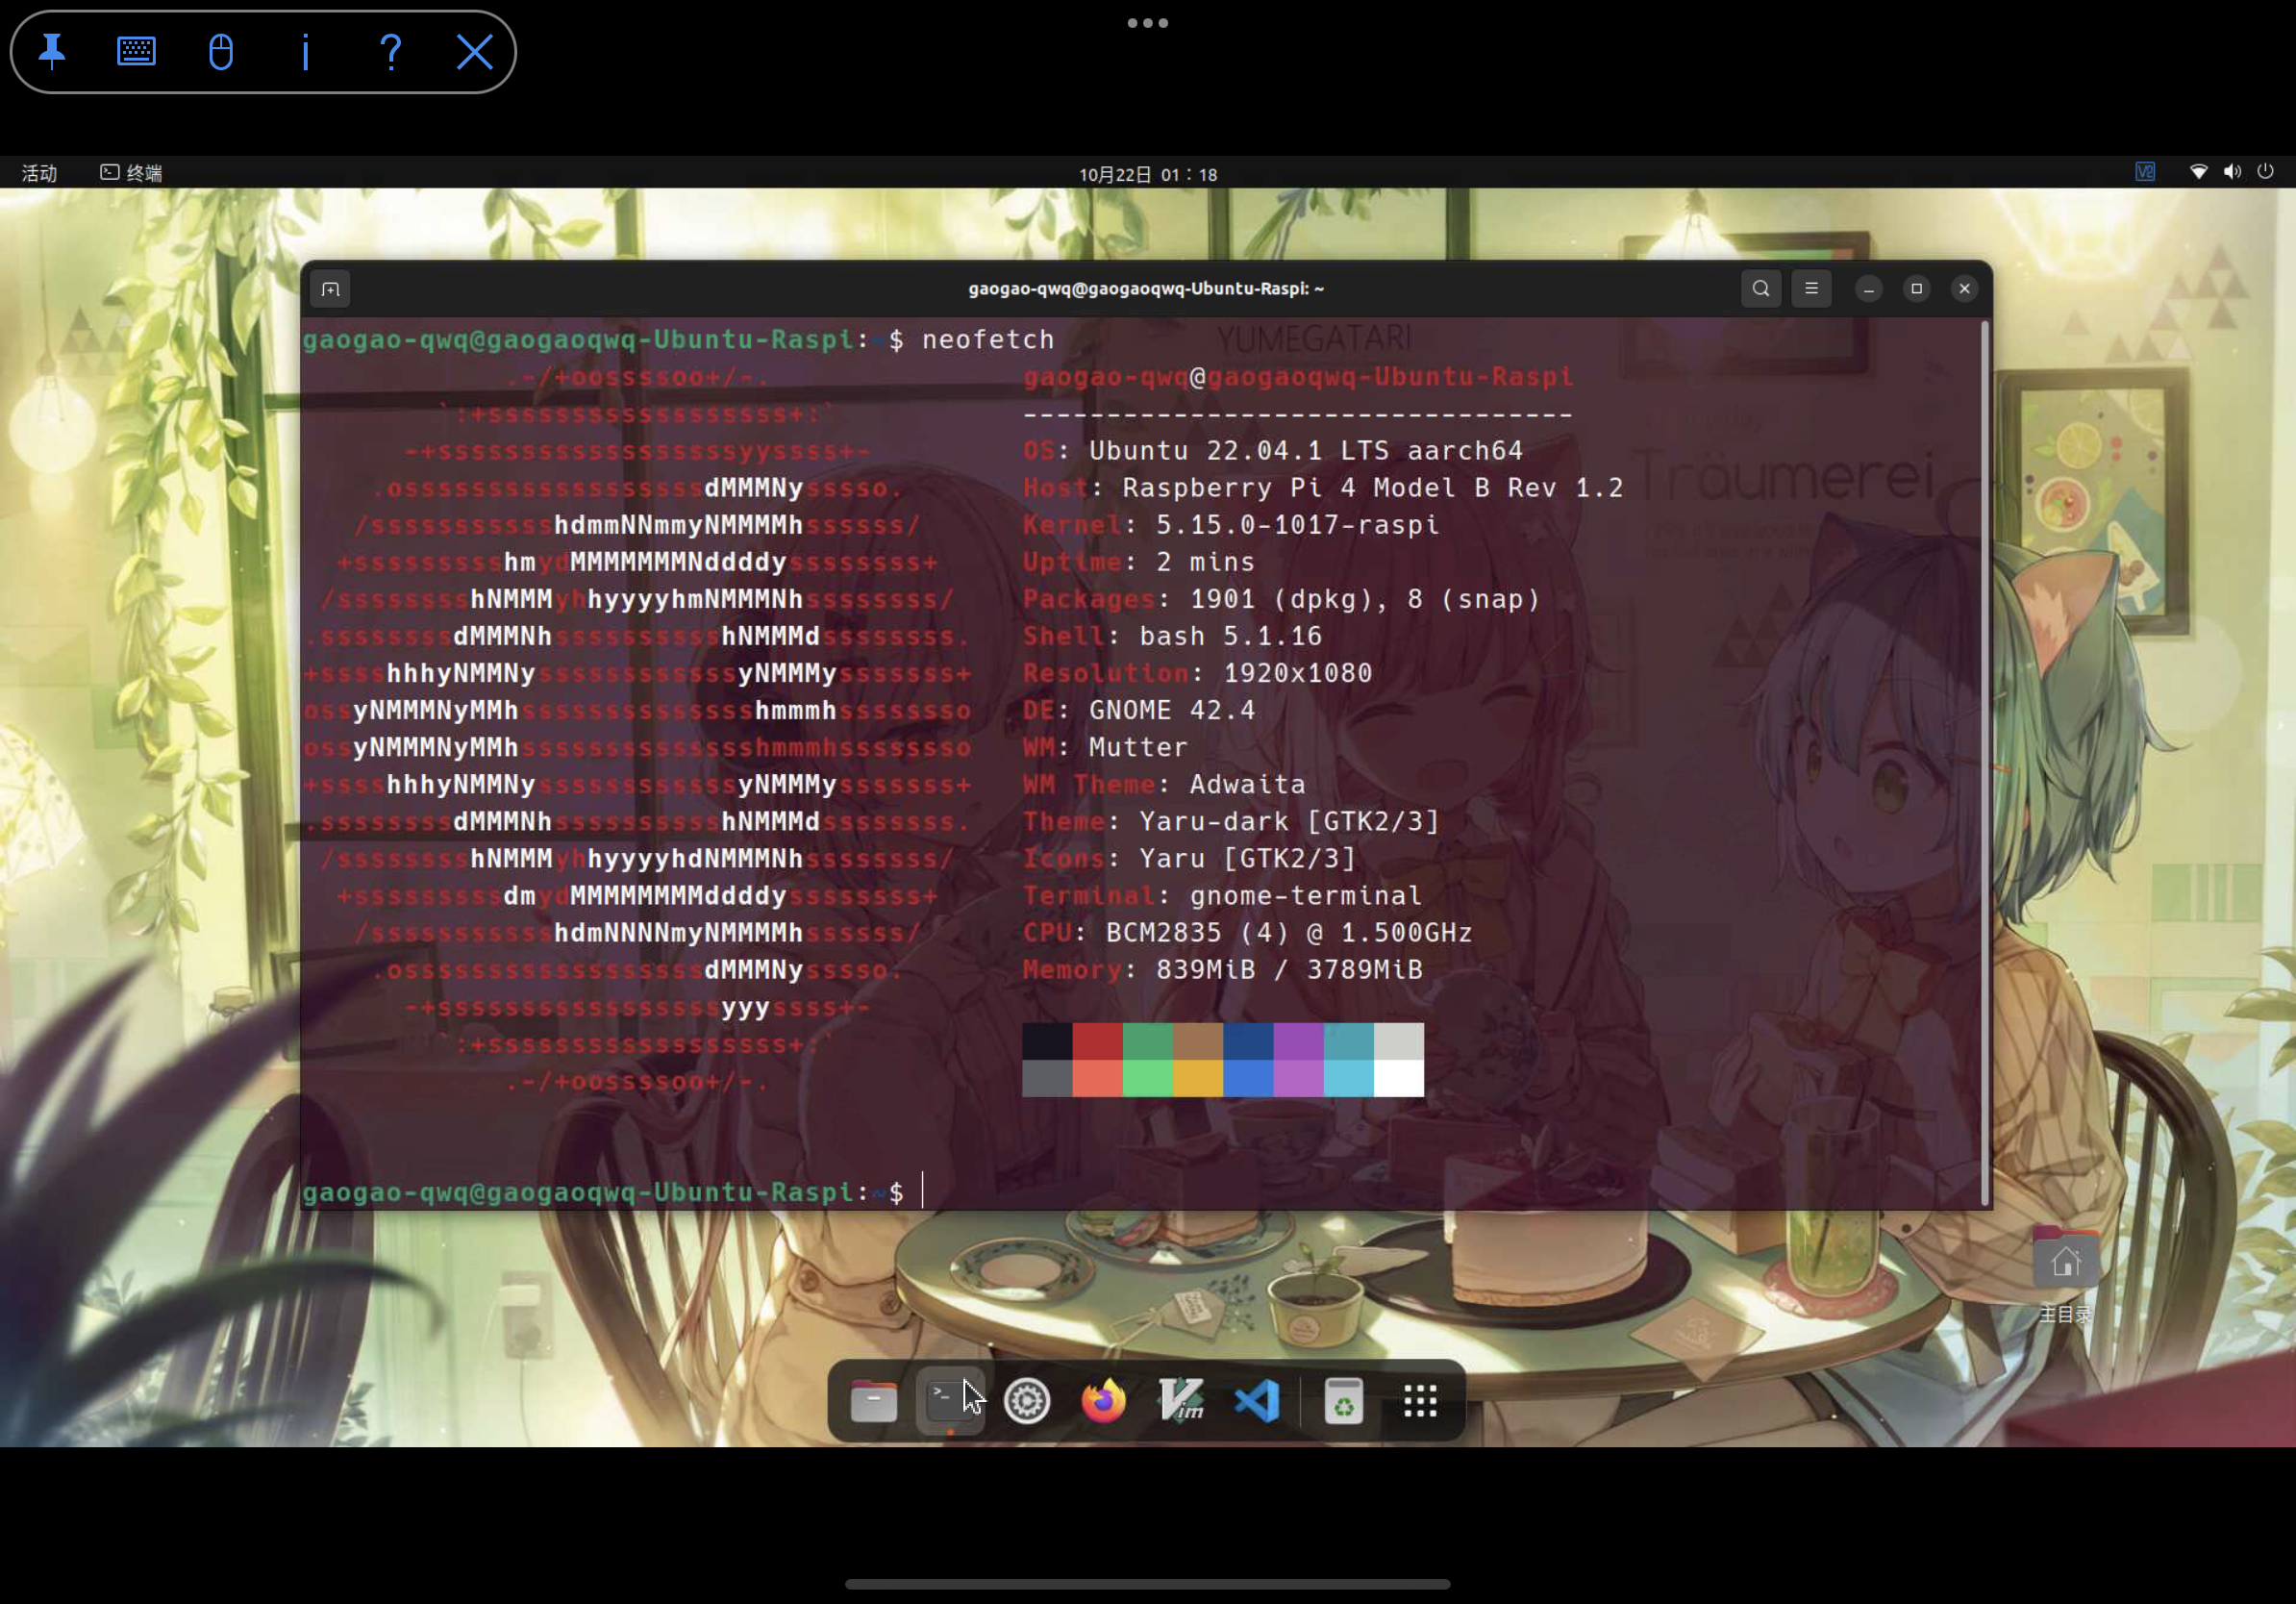The width and height of the screenshot is (2296, 1604).
Task: Open the help question mark icon
Action: [390, 51]
